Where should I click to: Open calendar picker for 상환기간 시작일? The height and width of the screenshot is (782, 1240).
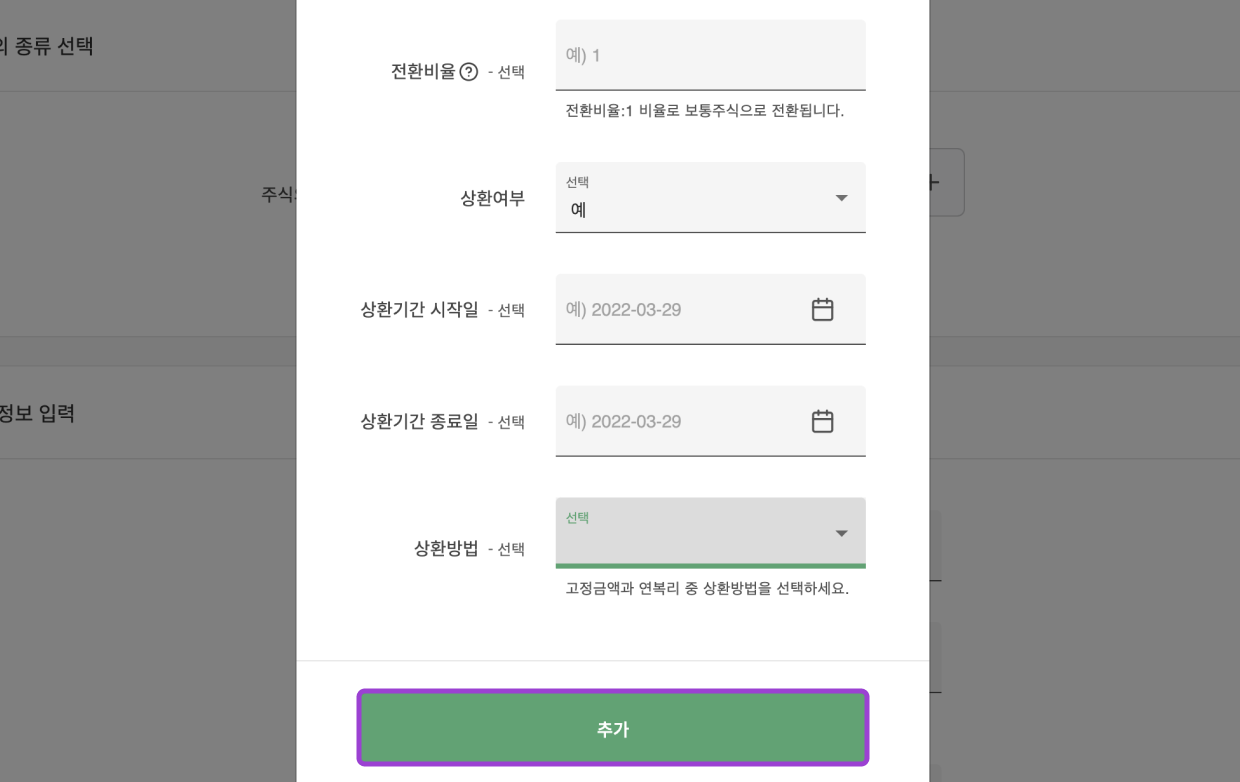point(822,310)
